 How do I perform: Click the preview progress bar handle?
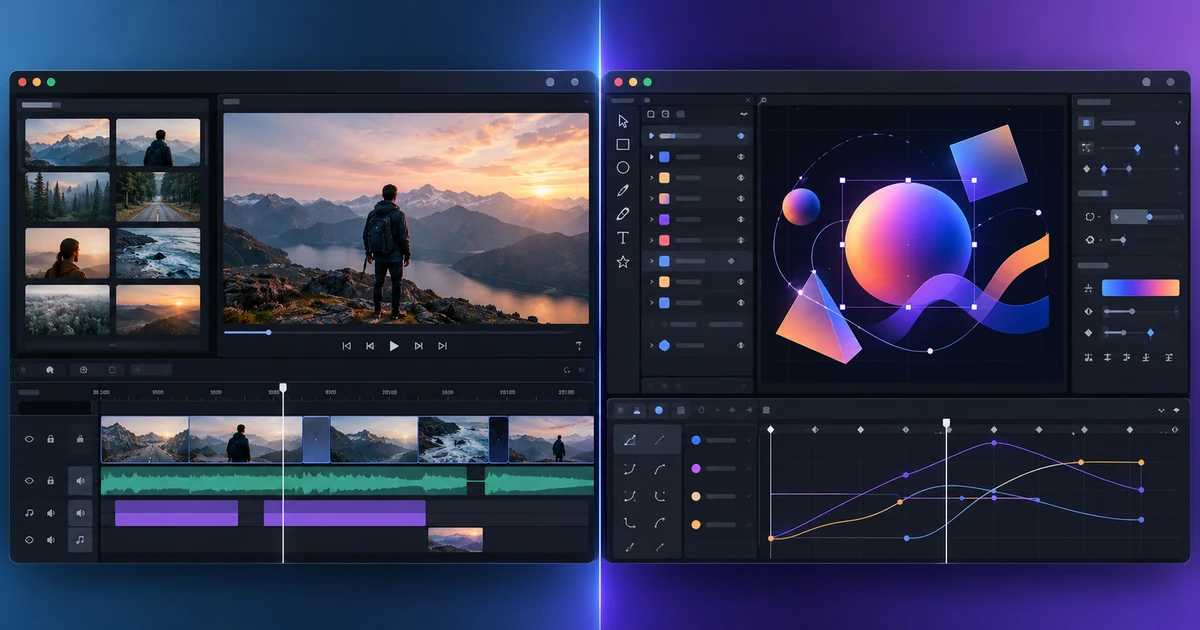click(x=268, y=331)
